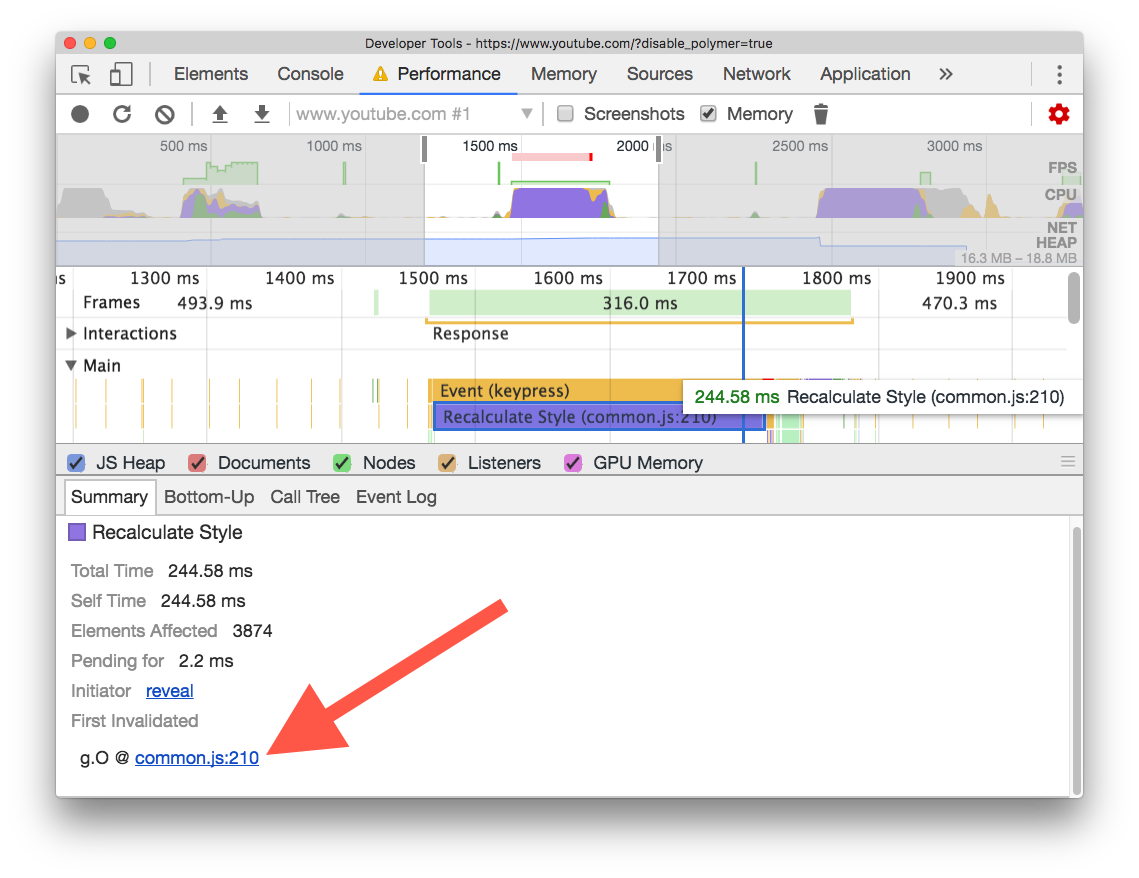Select the Summary tab
Screen dimensions: 1139x878
[x=109, y=497]
